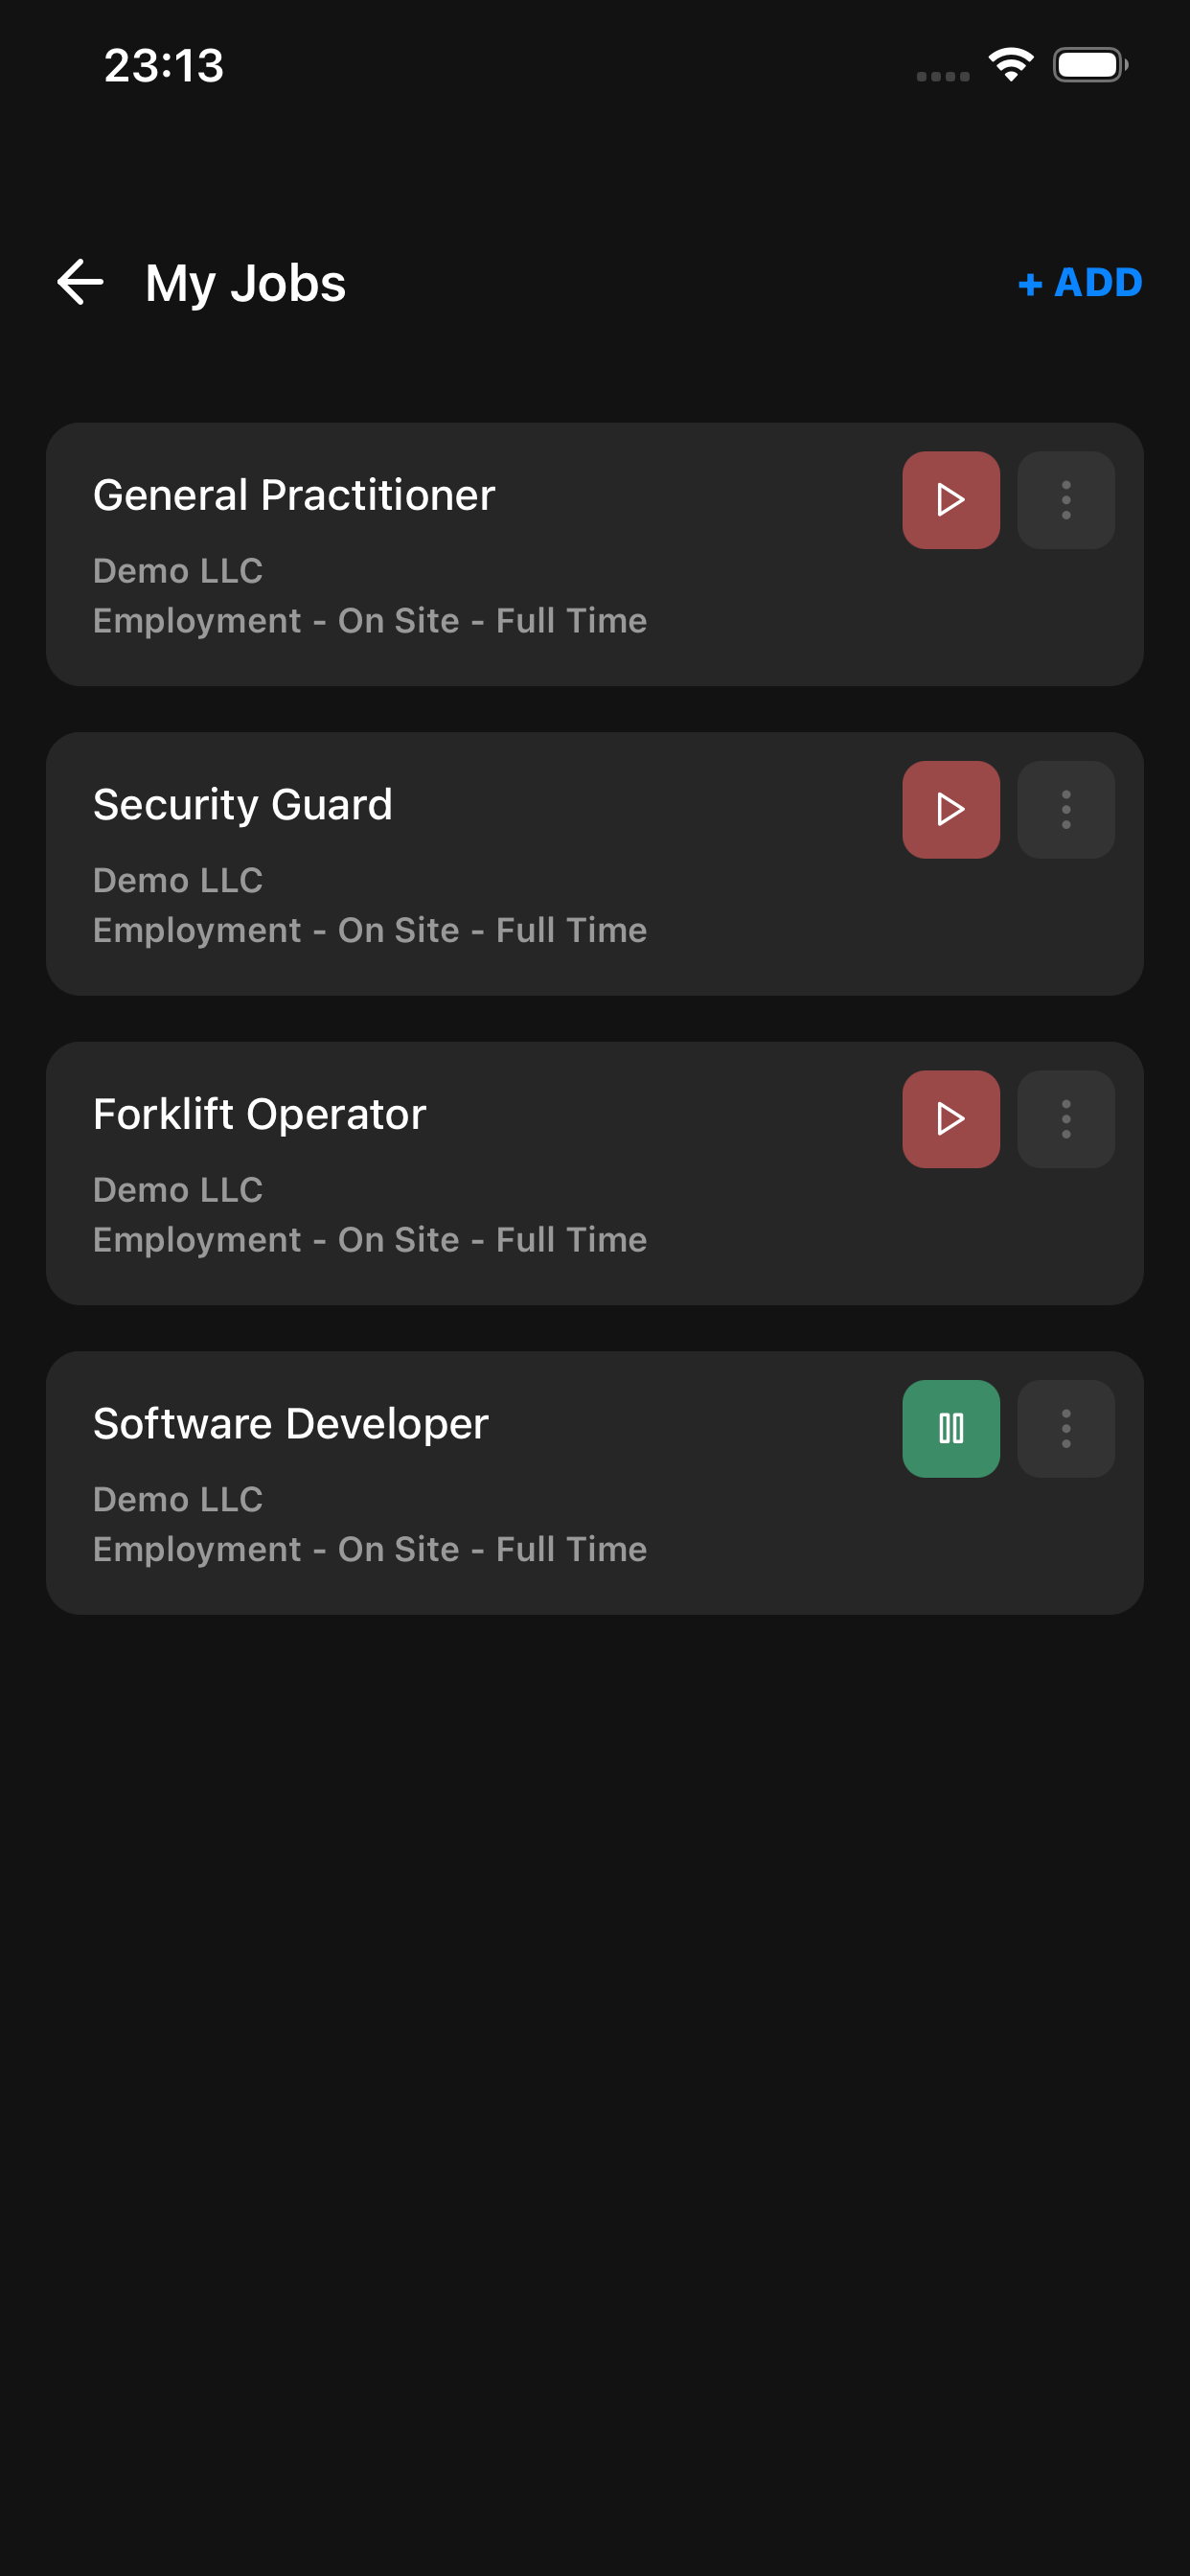Open the three-dot menu for Security Guard
Screen dimensions: 1190x2576
pos(1065,809)
